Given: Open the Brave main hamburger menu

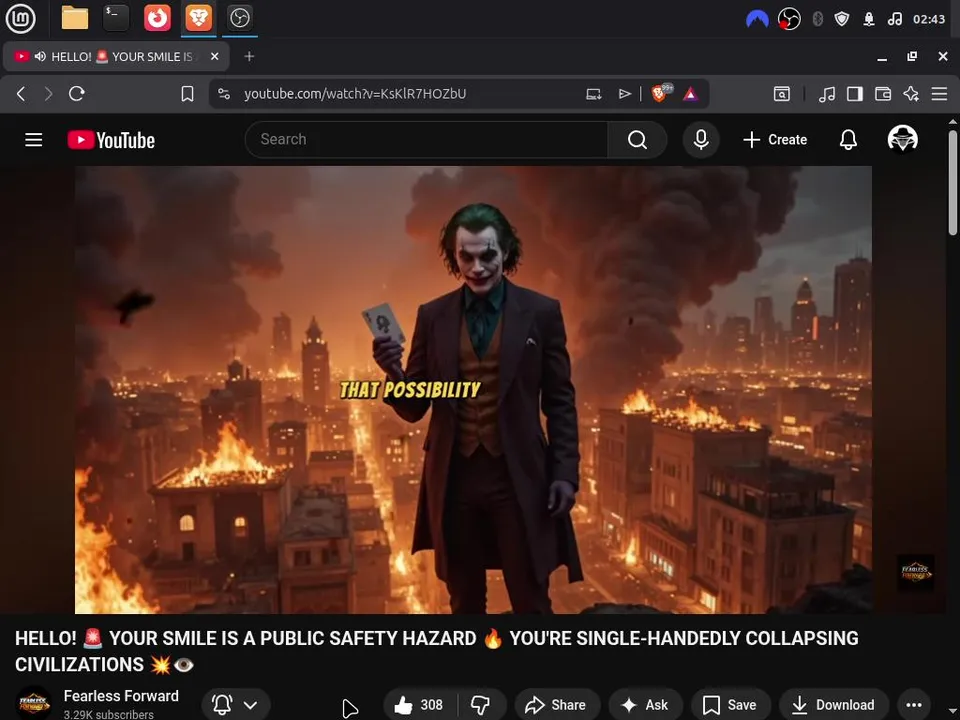Looking at the screenshot, I should click(939, 94).
